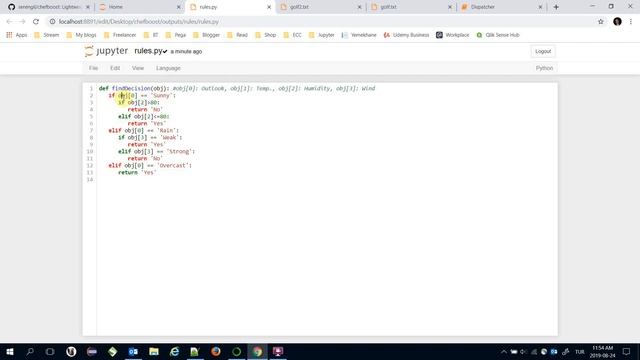The width and height of the screenshot is (640, 360).
Task: Switch to the golf.txt tab
Action: pyautogui.click(x=410, y=7)
